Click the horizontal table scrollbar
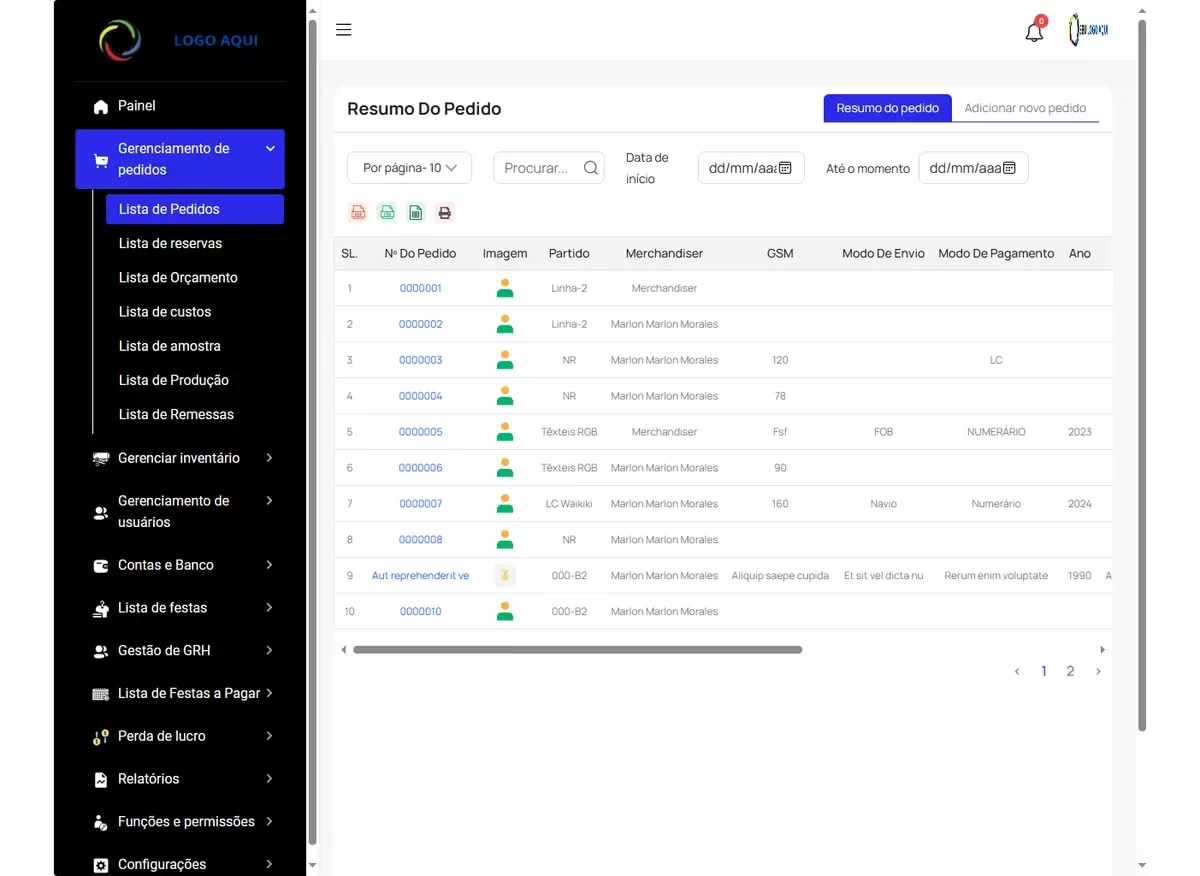This screenshot has height=876, width=1200. click(x=577, y=650)
